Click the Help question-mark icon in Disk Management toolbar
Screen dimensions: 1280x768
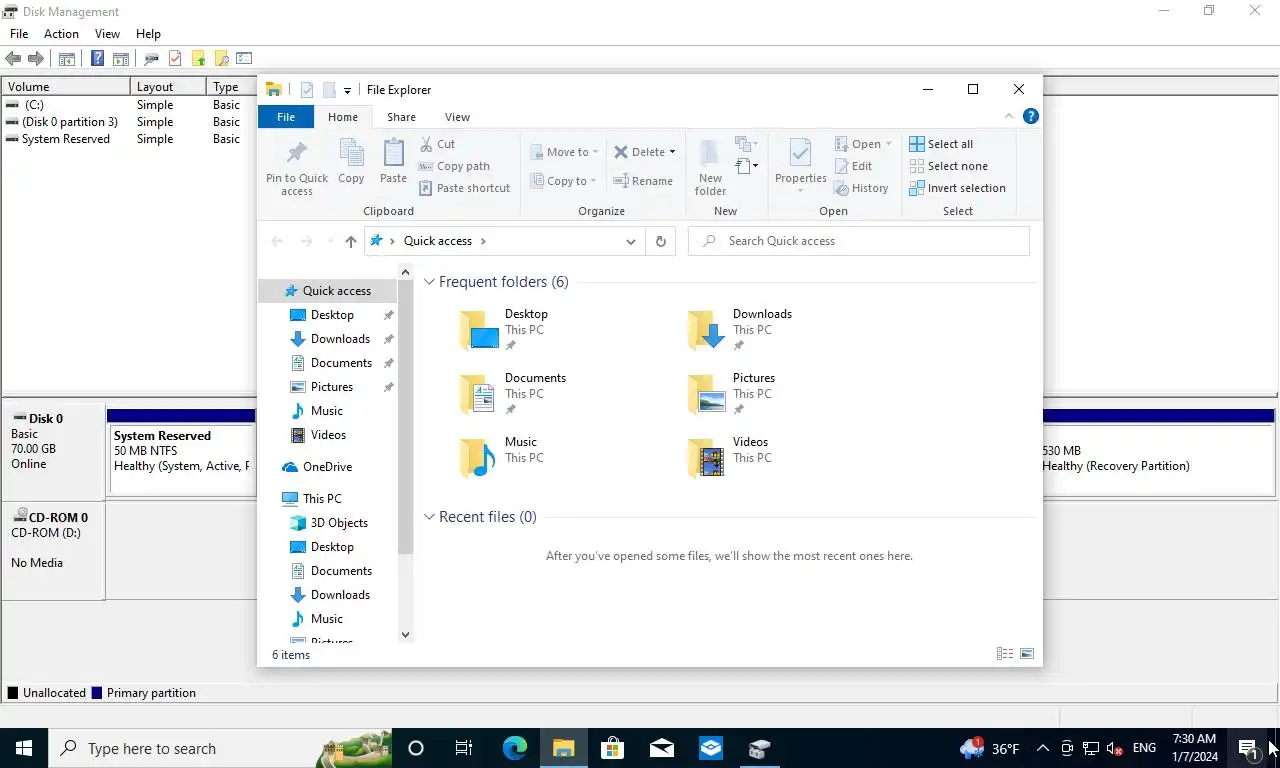click(97, 59)
